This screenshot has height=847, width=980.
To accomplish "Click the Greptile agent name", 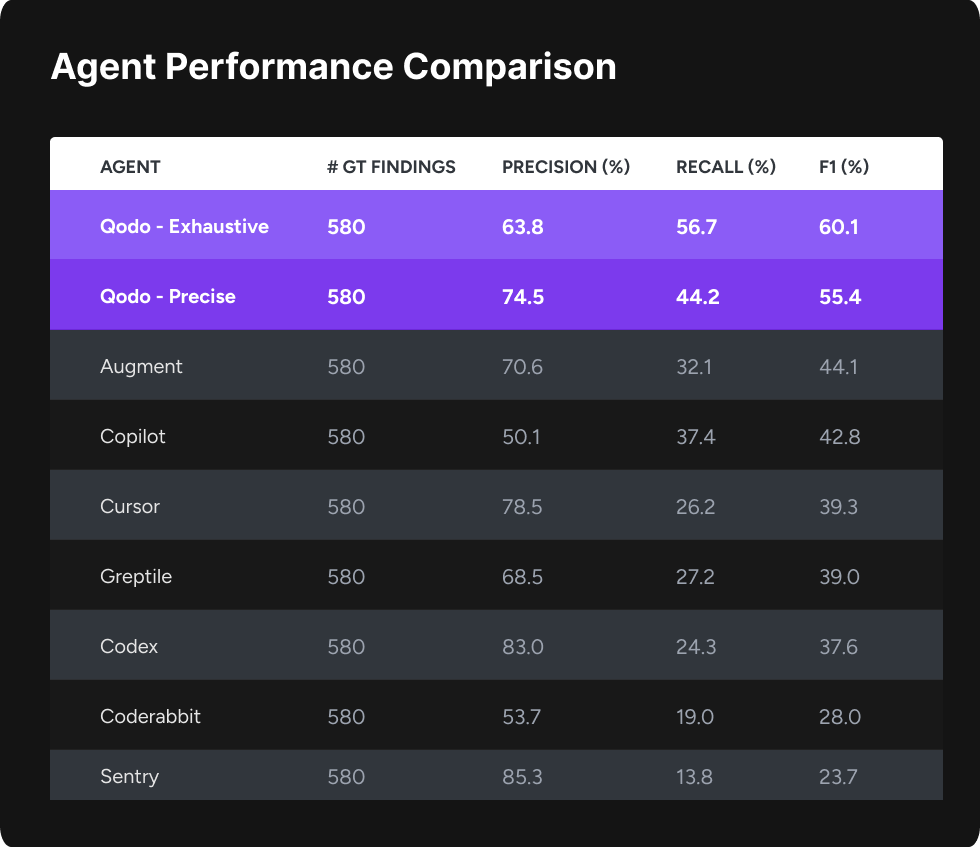I will (136, 577).
